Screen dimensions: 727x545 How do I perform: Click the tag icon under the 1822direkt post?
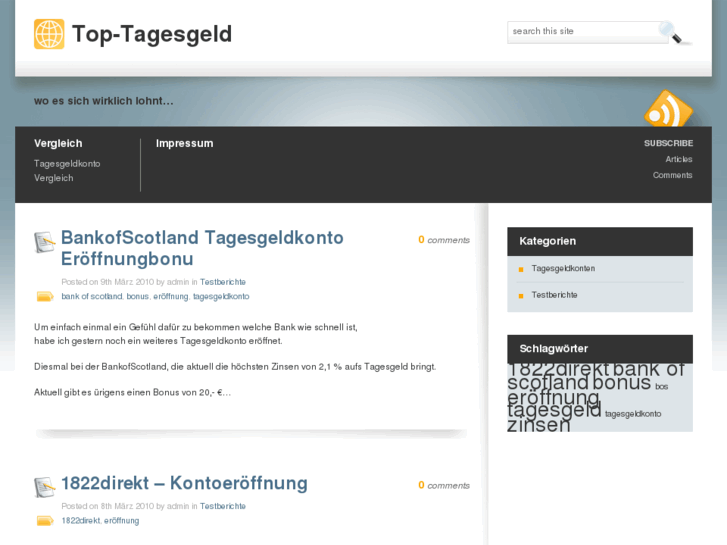click(x=45, y=521)
